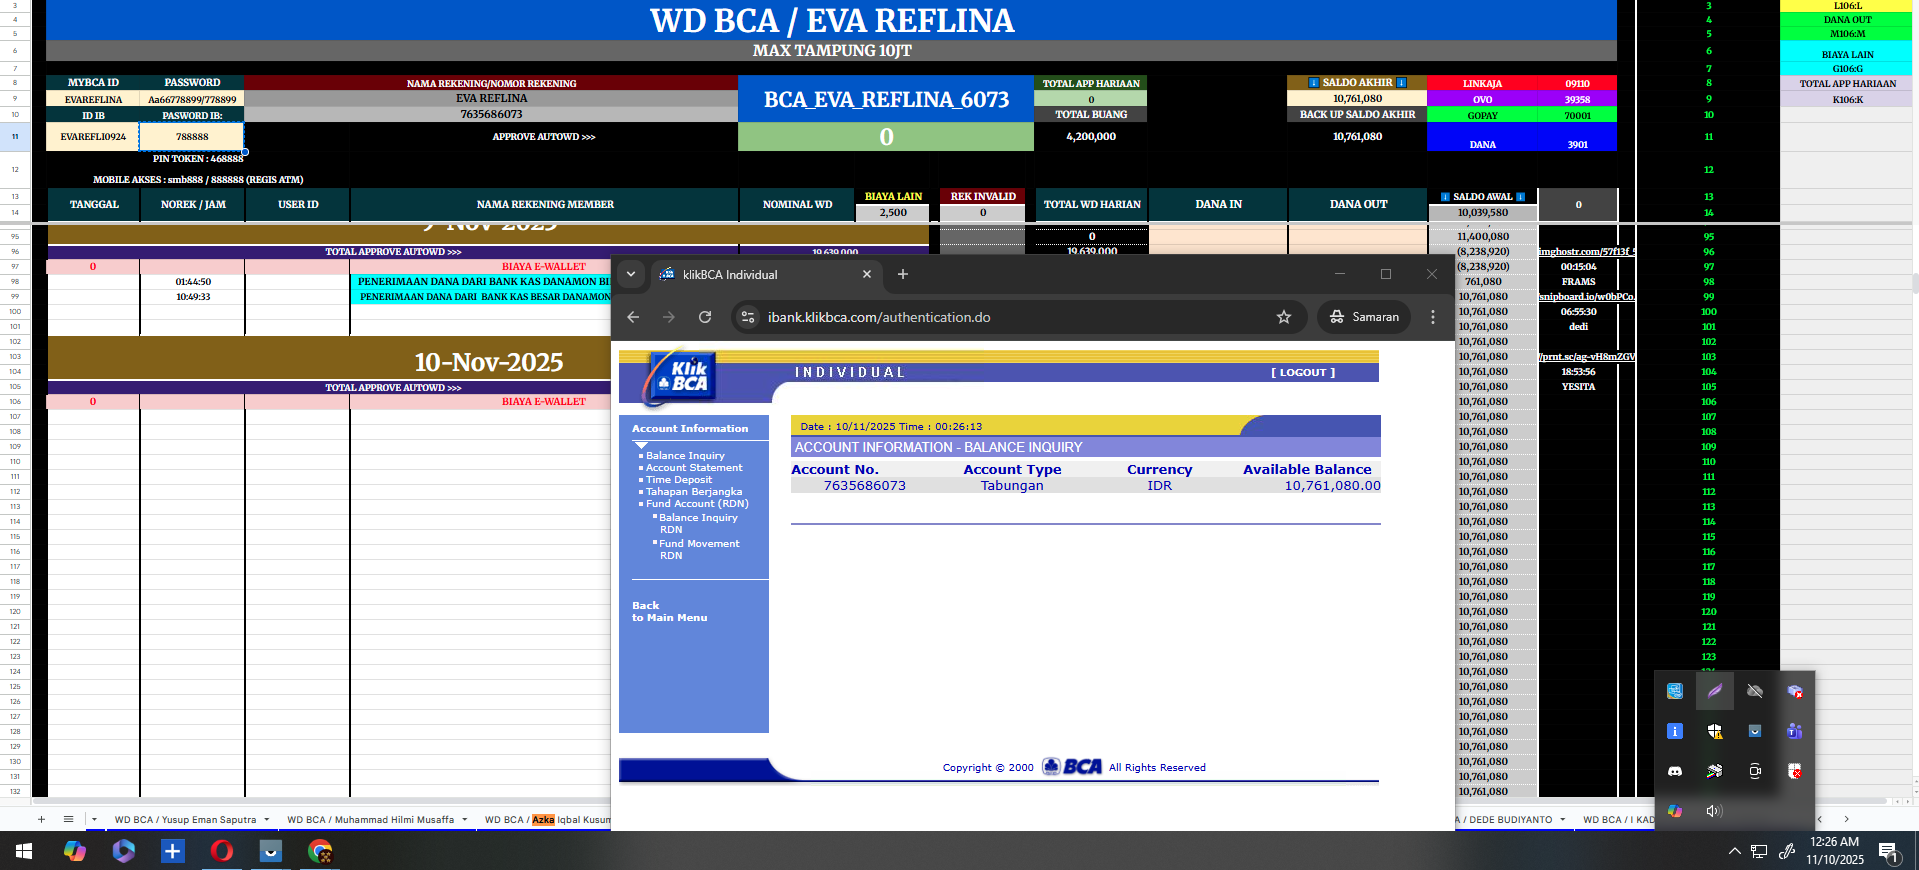Open Windows Security shield in the tray
Screen dimensions: 1919x870
coord(1715,731)
